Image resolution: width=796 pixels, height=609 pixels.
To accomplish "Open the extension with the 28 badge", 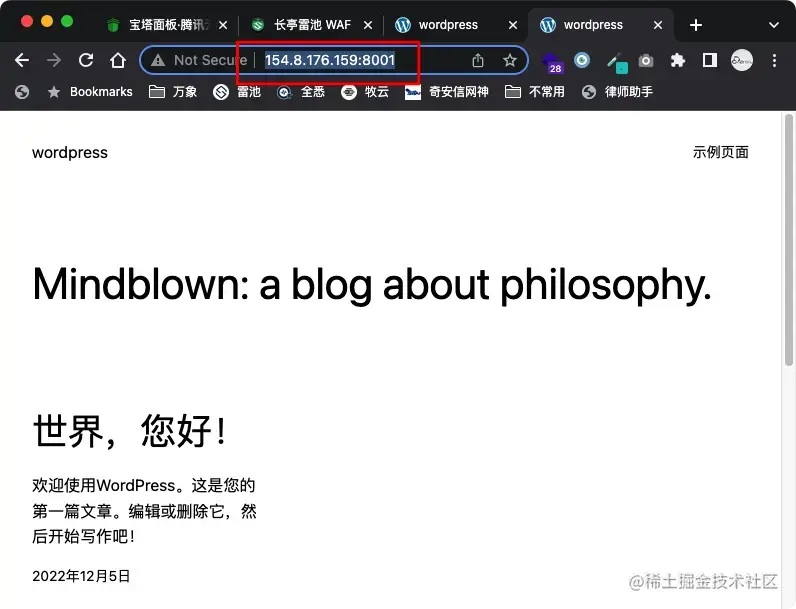I will (552, 62).
